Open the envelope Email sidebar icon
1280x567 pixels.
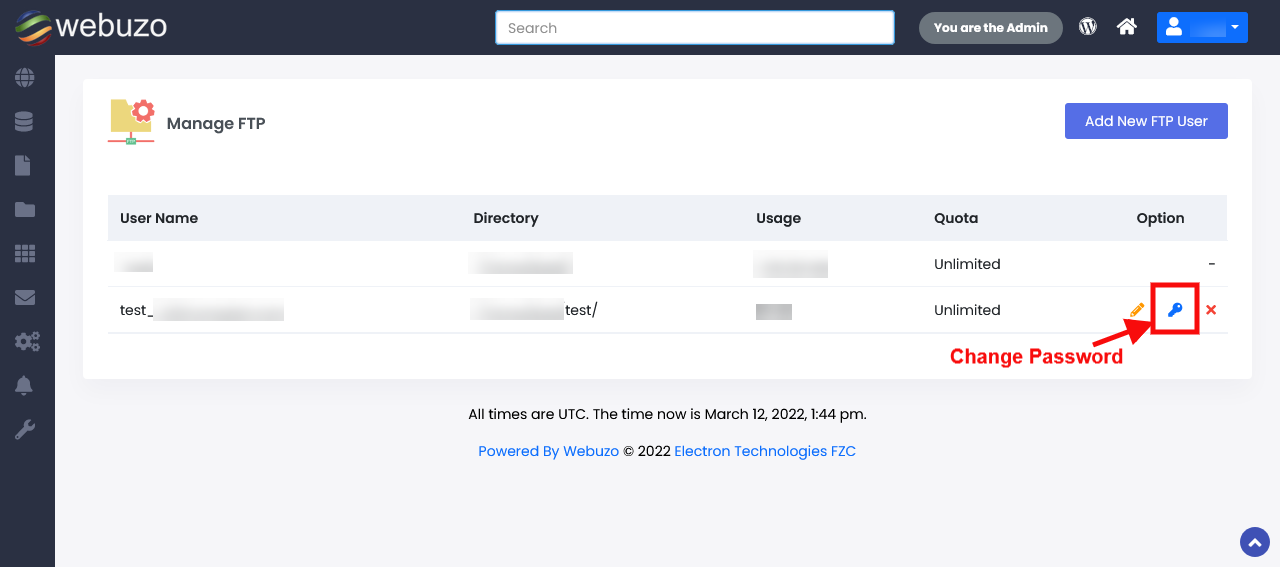pyautogui.click(x=24, y=297)
